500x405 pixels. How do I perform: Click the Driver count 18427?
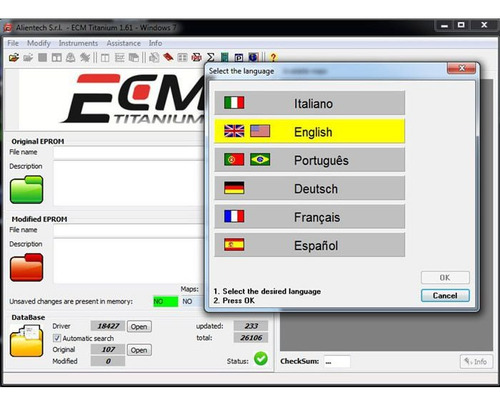[x=108, y=326]
